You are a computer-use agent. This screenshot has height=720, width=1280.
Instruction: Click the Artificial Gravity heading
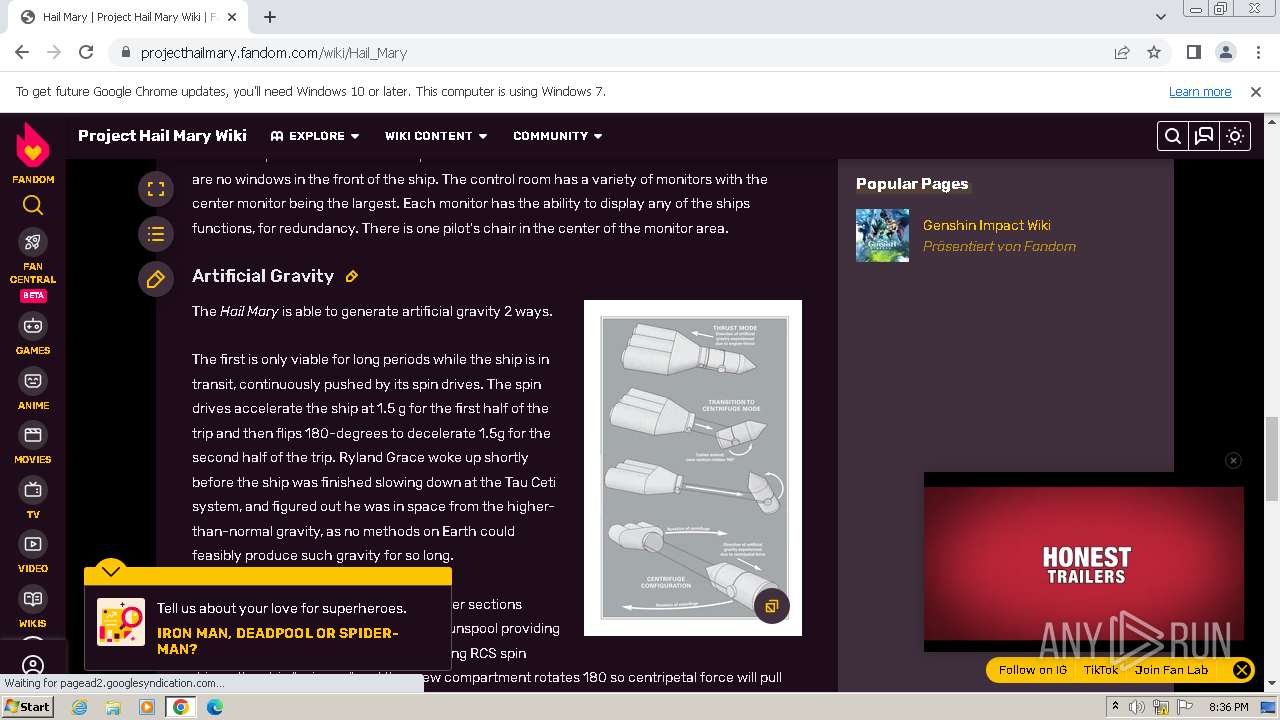tap(263, 276)
